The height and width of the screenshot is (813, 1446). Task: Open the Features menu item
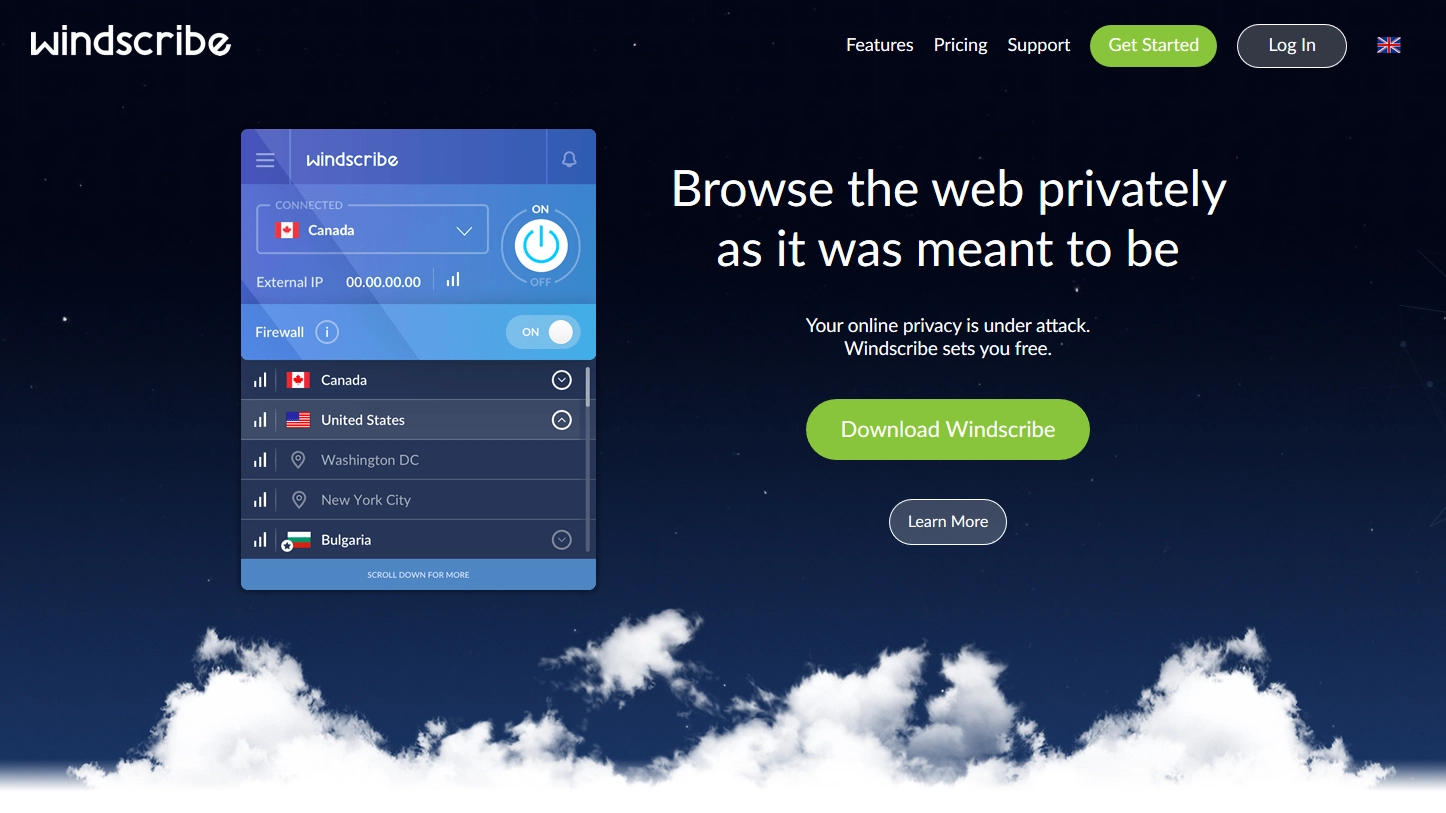pos(880,45)
